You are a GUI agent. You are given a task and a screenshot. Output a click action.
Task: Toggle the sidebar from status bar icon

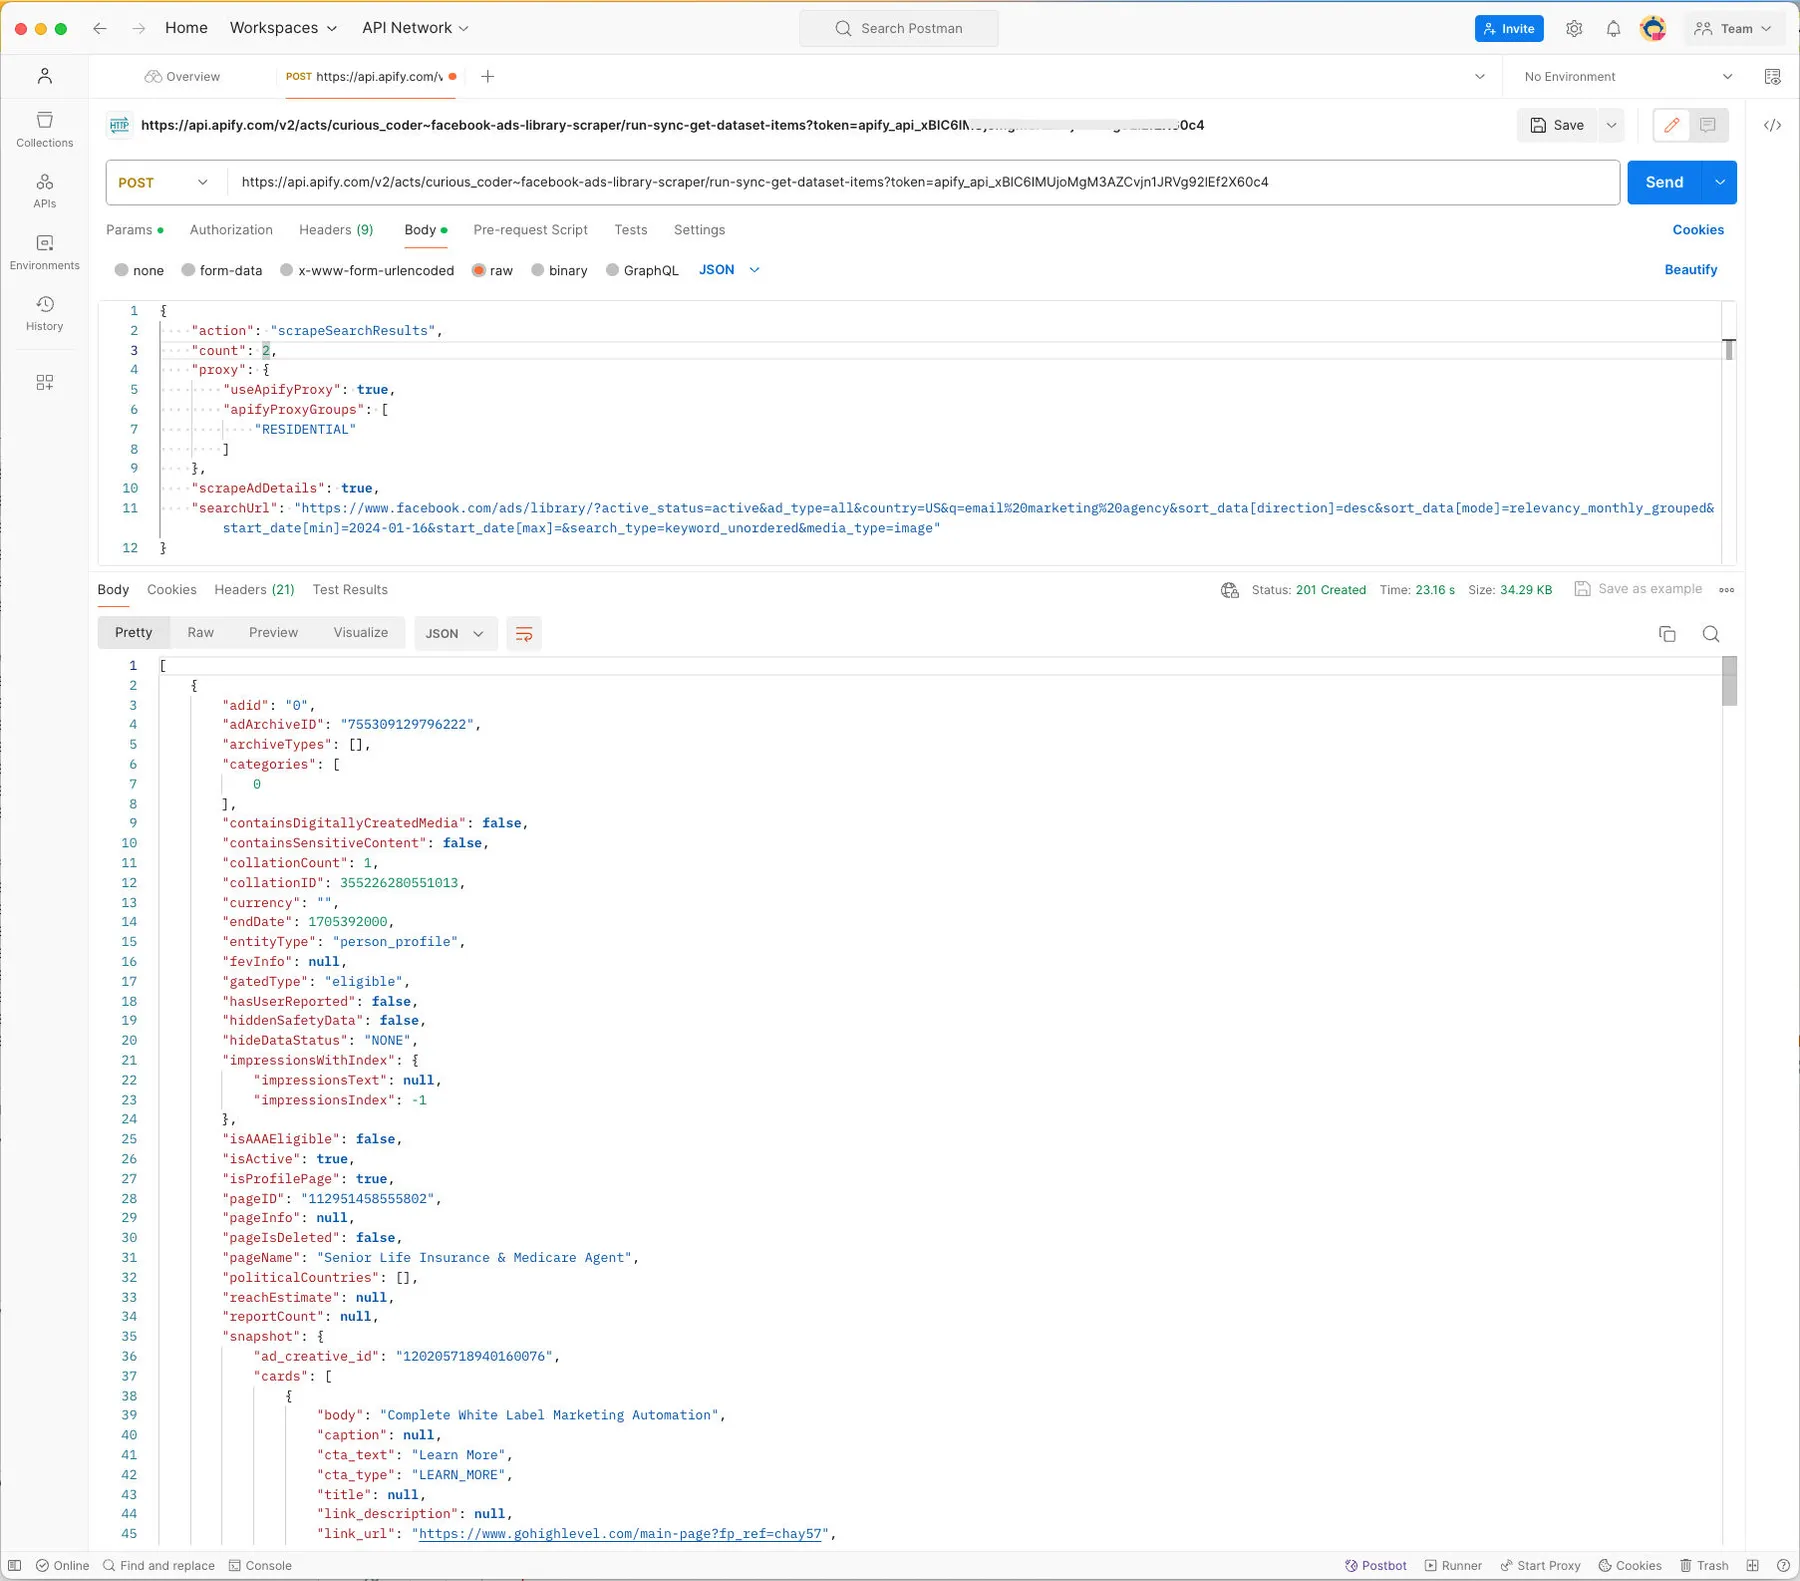pos(14,1565)
